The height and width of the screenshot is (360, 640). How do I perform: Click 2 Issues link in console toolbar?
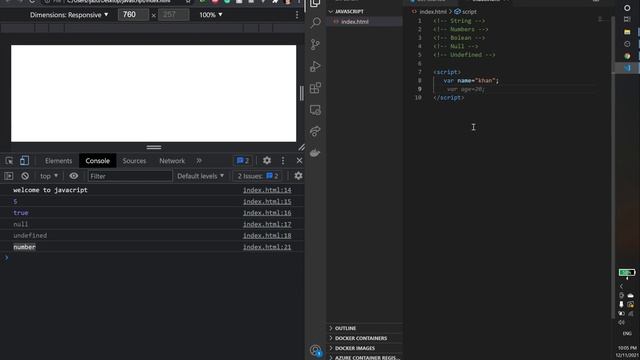[x=258, y=176]
